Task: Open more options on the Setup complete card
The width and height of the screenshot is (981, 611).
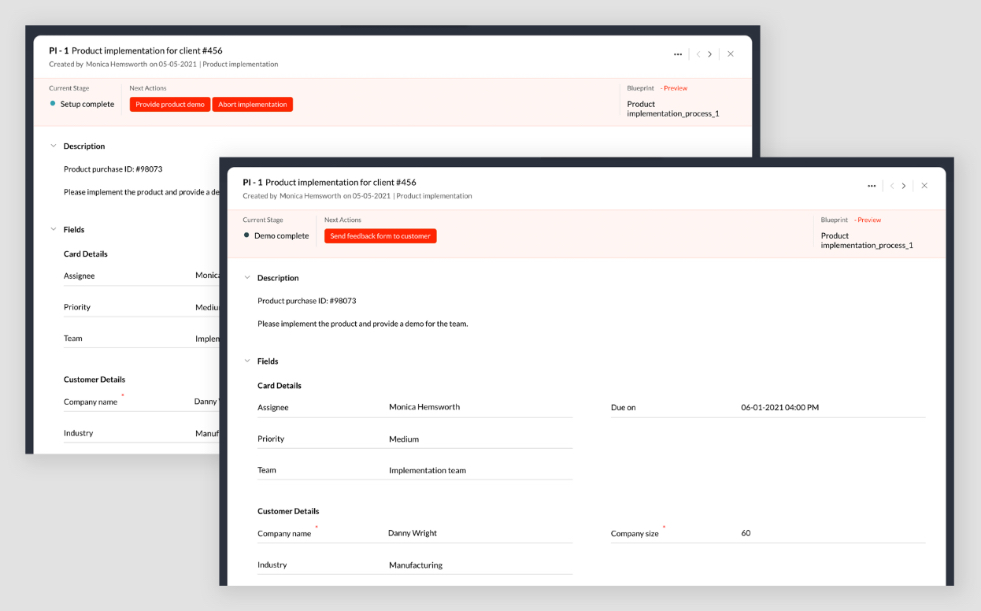Action: (677, 54)
